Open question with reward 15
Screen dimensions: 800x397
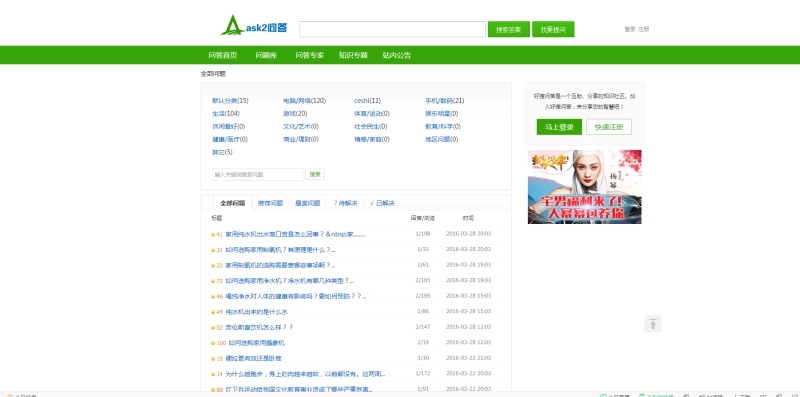254,359
